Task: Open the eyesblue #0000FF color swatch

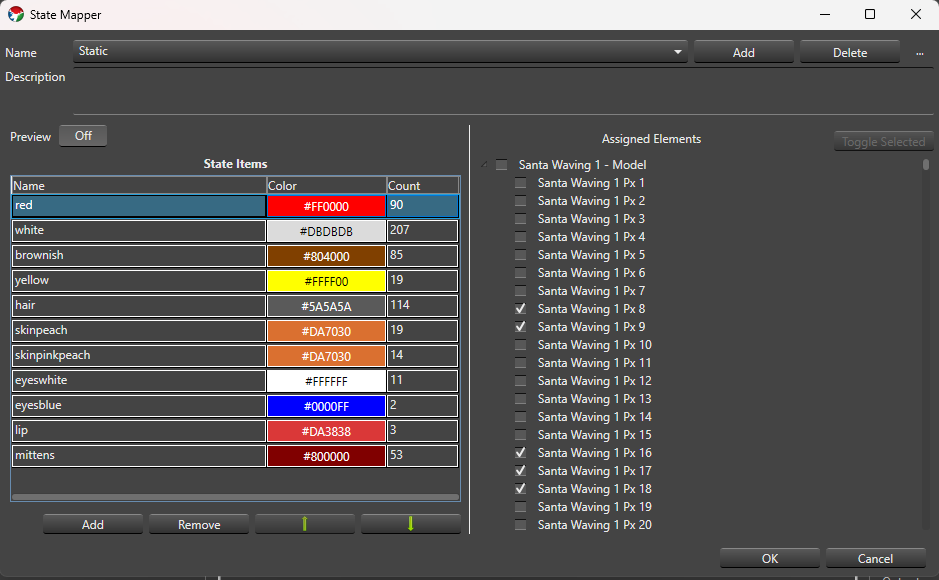Action: coord(326,406)
